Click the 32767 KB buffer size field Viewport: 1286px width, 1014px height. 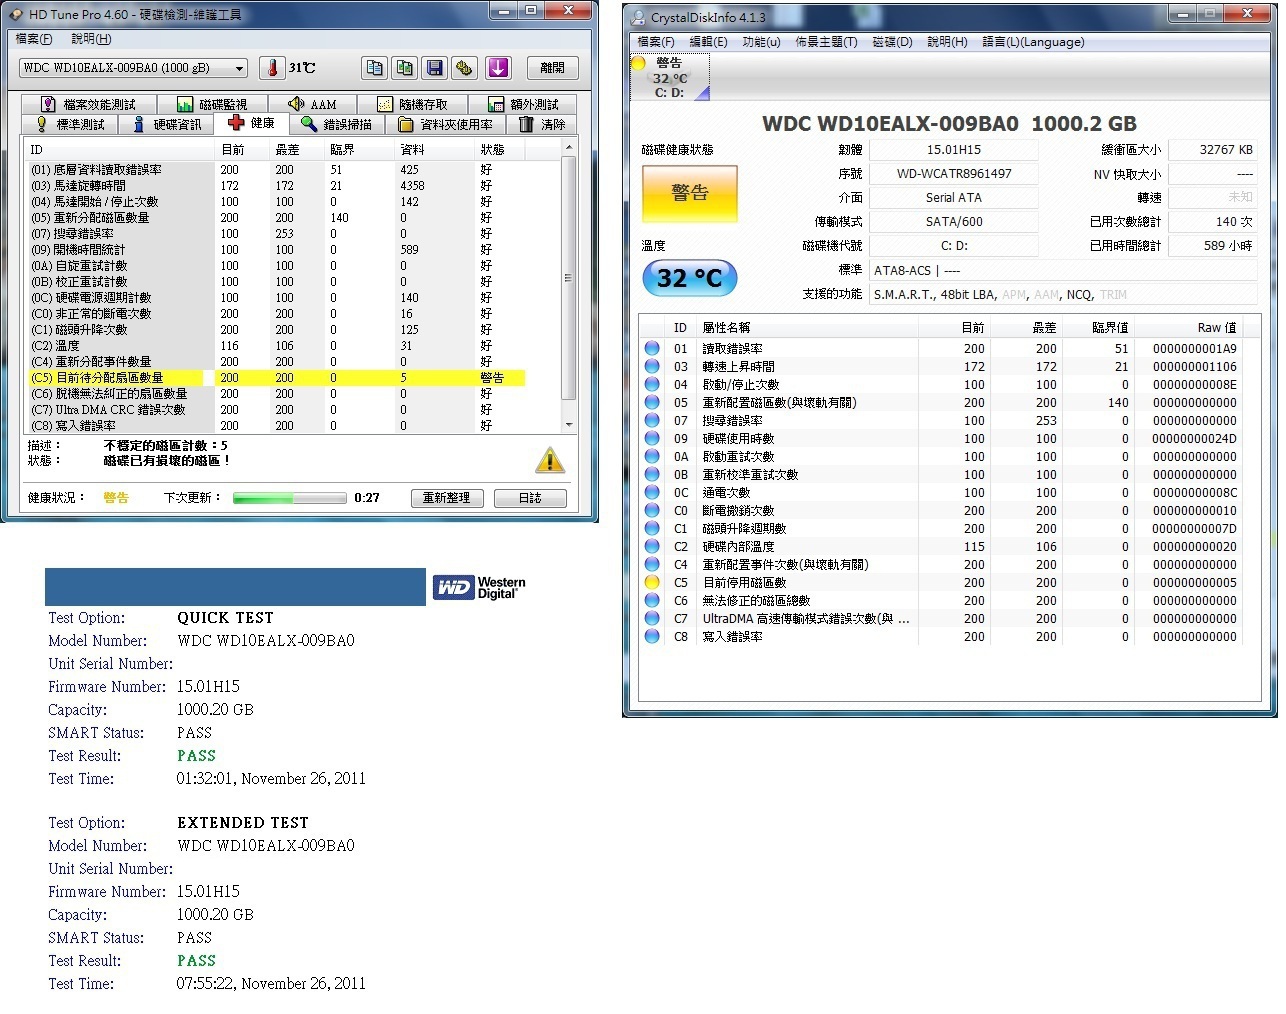(x=1213, y=149)
